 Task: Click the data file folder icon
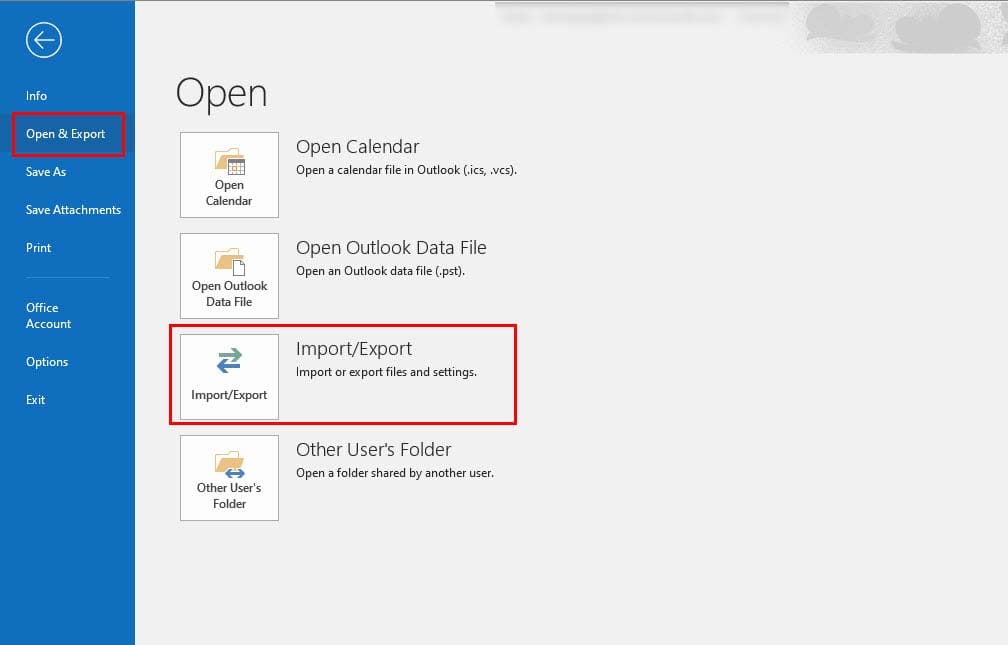[x=230, y=262]
